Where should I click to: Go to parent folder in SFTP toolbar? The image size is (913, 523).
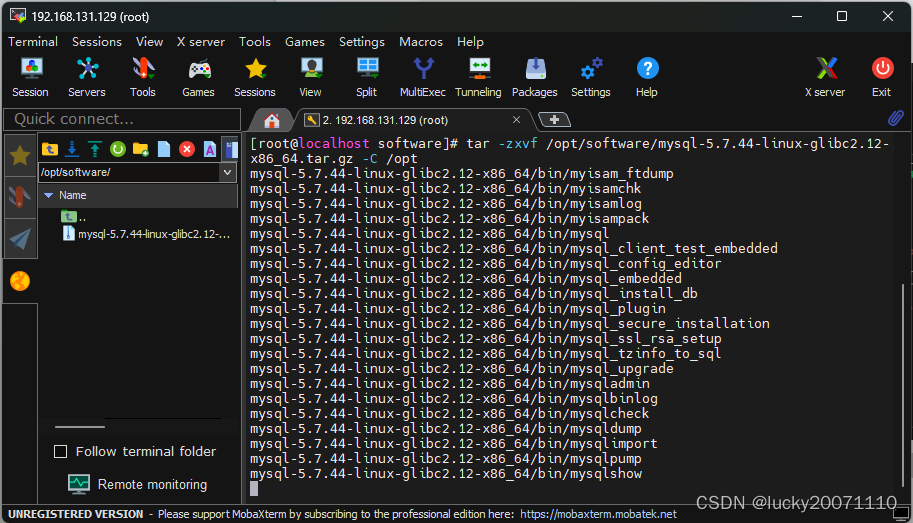[50, 149]
